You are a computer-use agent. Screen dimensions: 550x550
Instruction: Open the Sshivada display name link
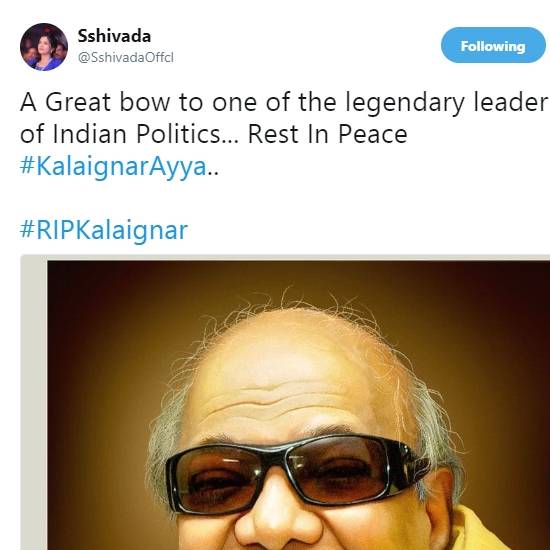point(114,36)
